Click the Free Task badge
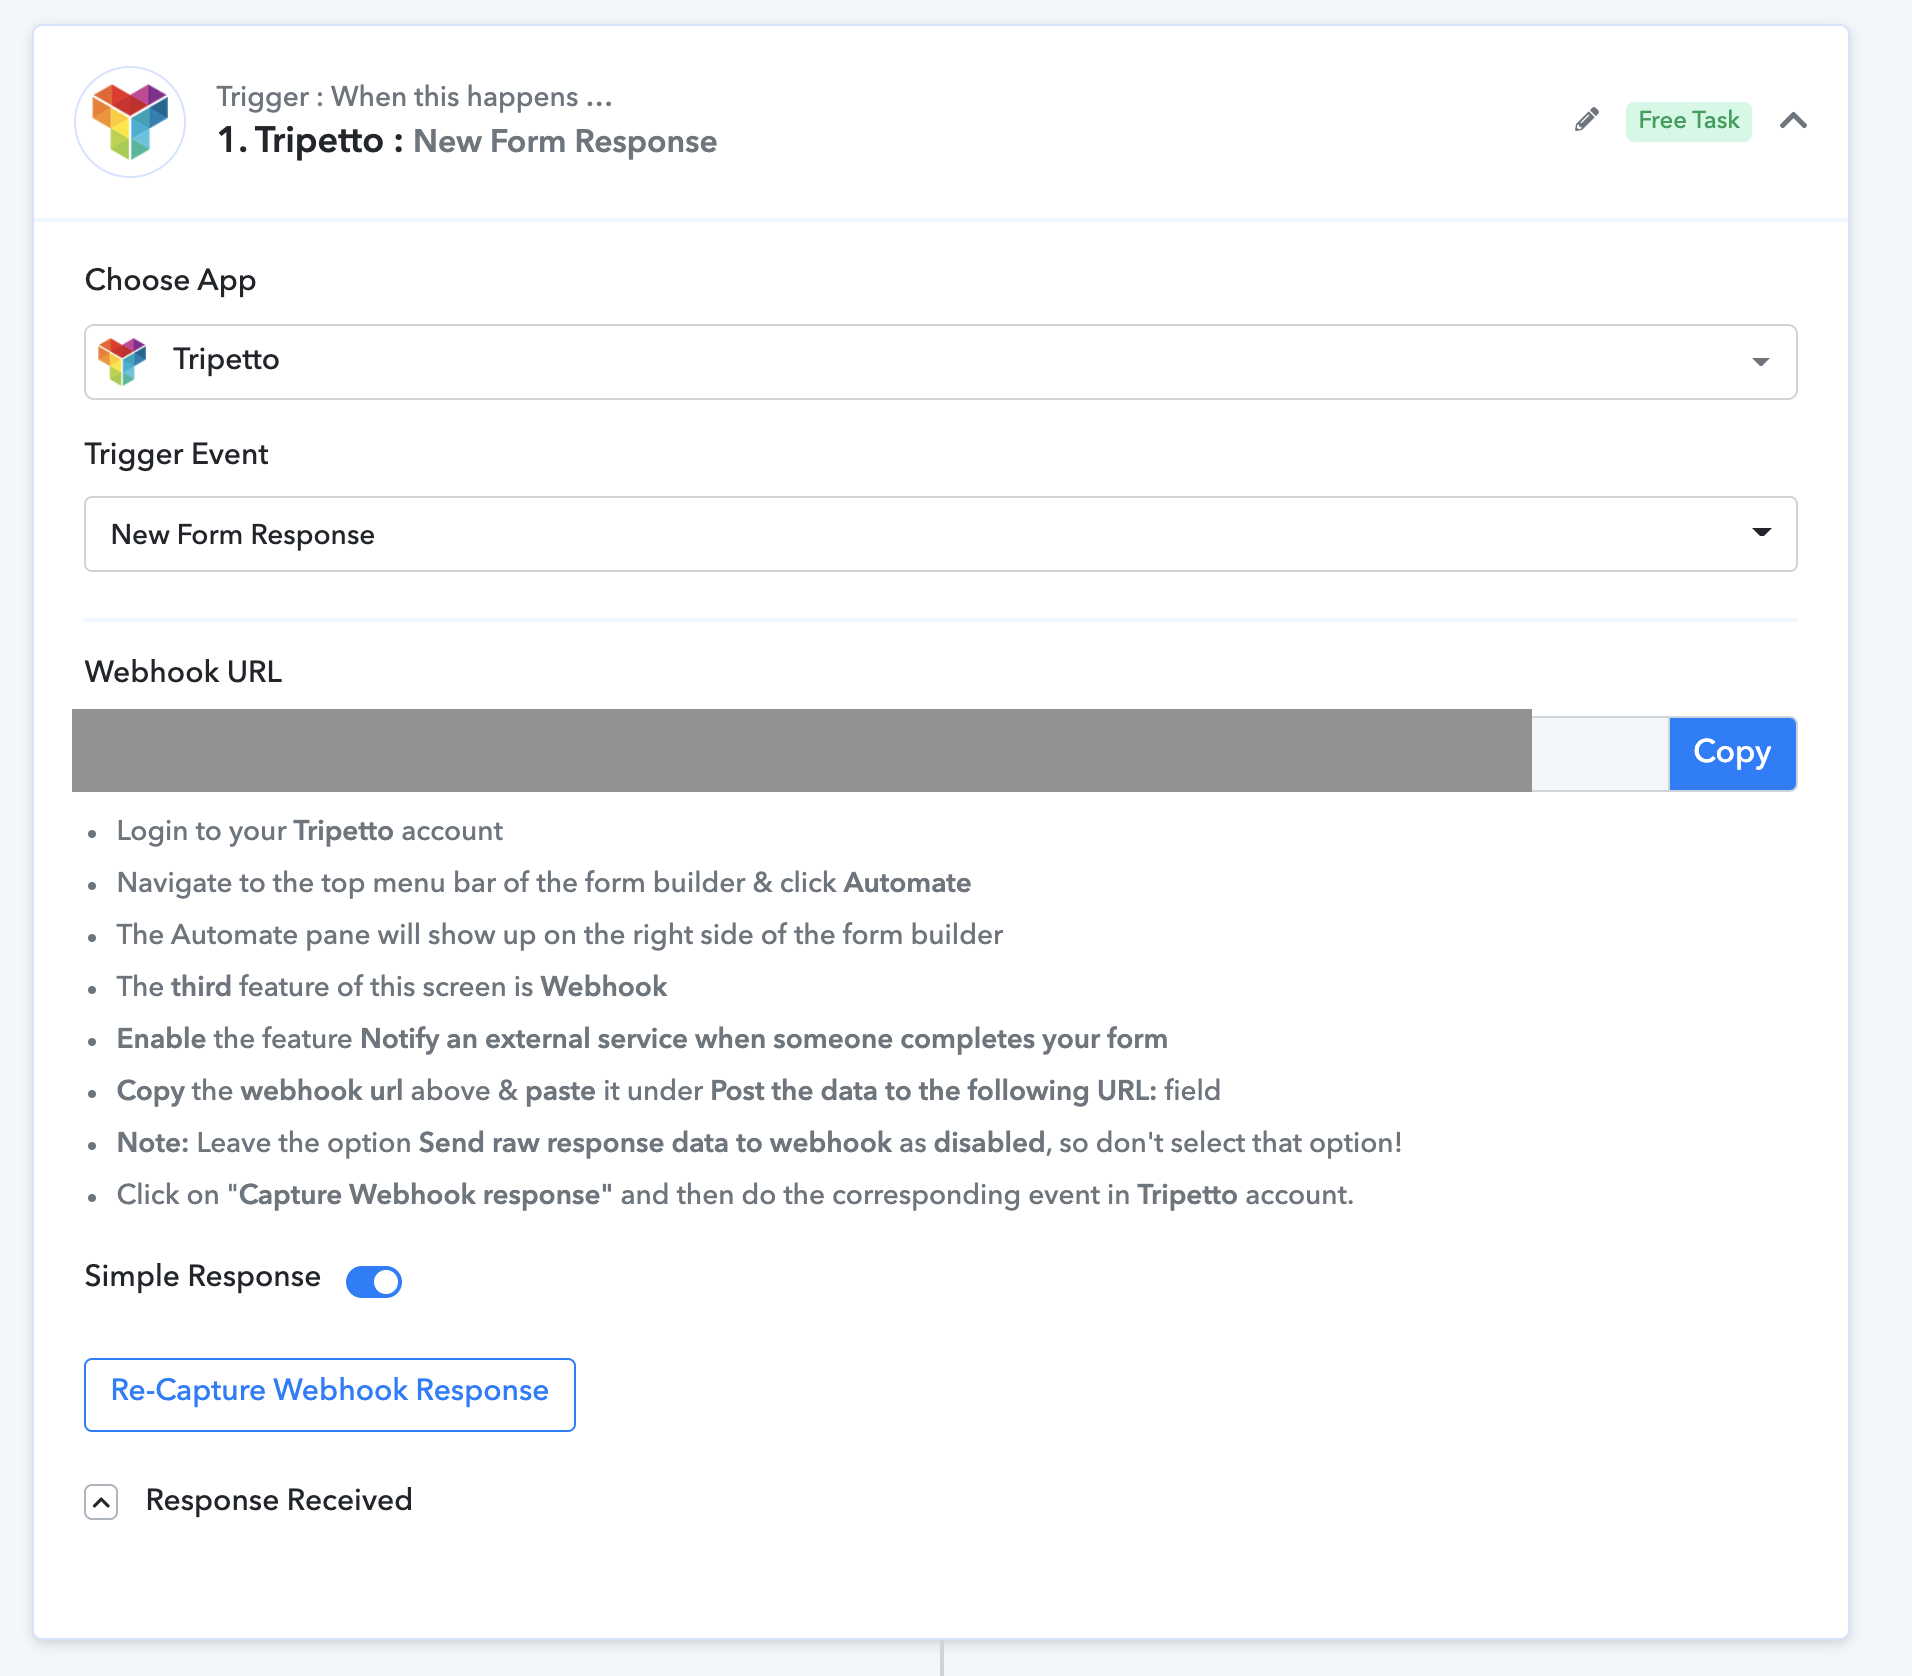 pos(1688,121)
